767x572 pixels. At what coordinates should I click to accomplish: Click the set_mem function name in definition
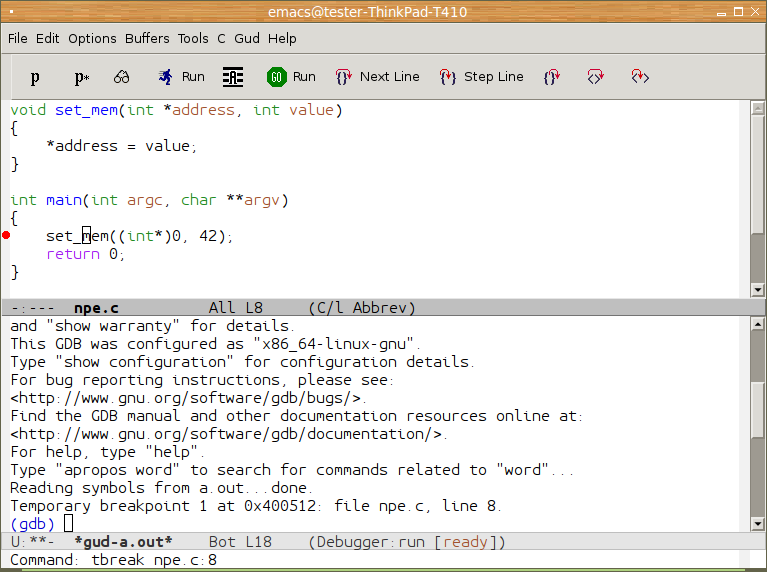[x=86, y=110]
